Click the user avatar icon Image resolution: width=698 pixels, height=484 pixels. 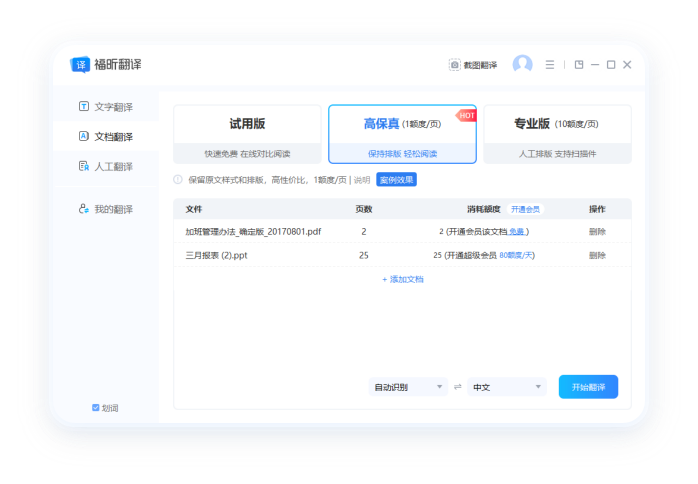tap(522, 64)
